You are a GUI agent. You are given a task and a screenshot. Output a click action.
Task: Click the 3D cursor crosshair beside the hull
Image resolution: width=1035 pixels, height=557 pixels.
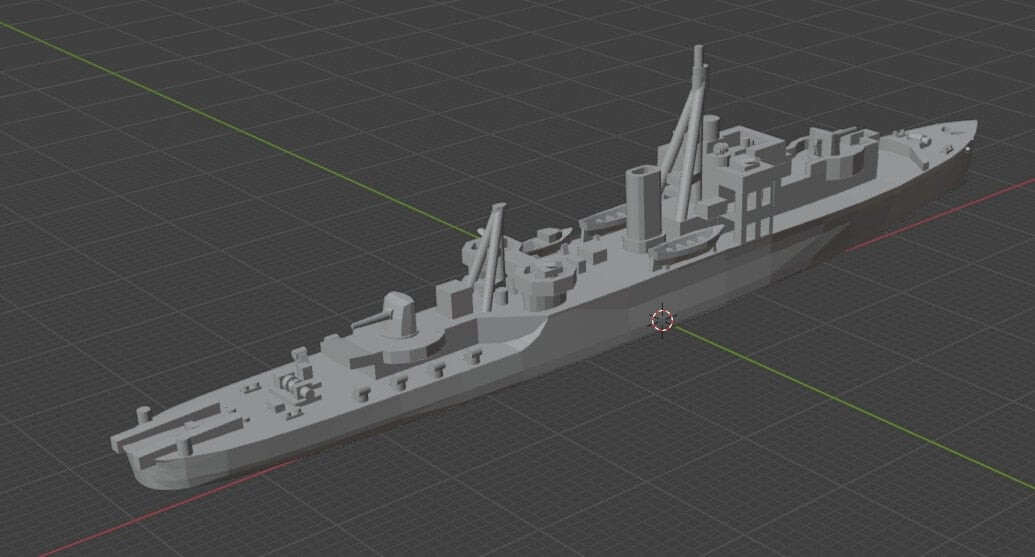click(x=663, y=320)
